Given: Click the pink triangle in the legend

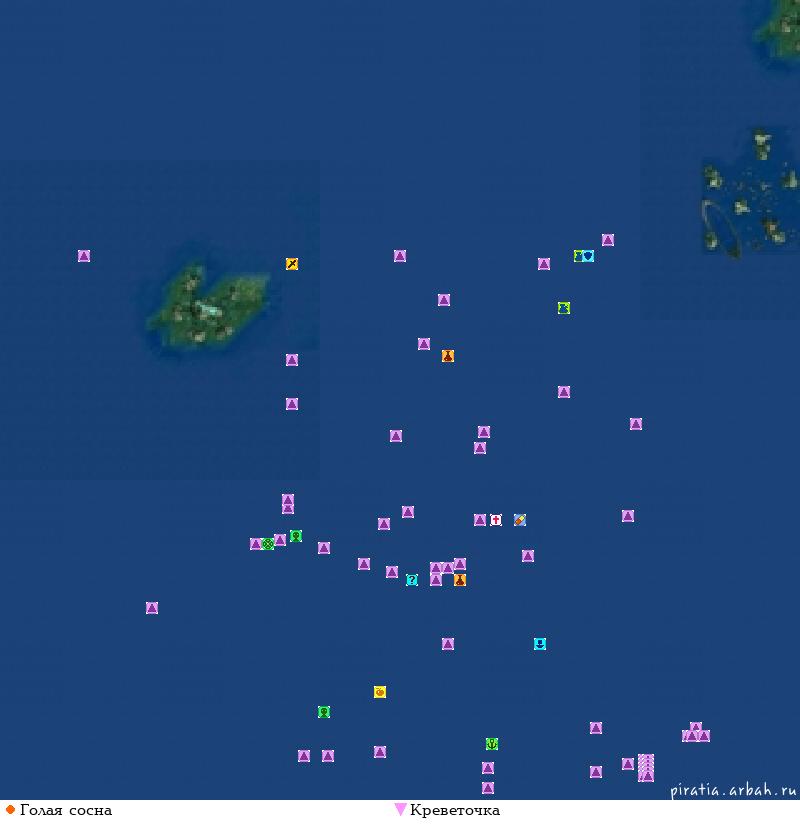Looking at the screenshot, I should tap(400, 809).
